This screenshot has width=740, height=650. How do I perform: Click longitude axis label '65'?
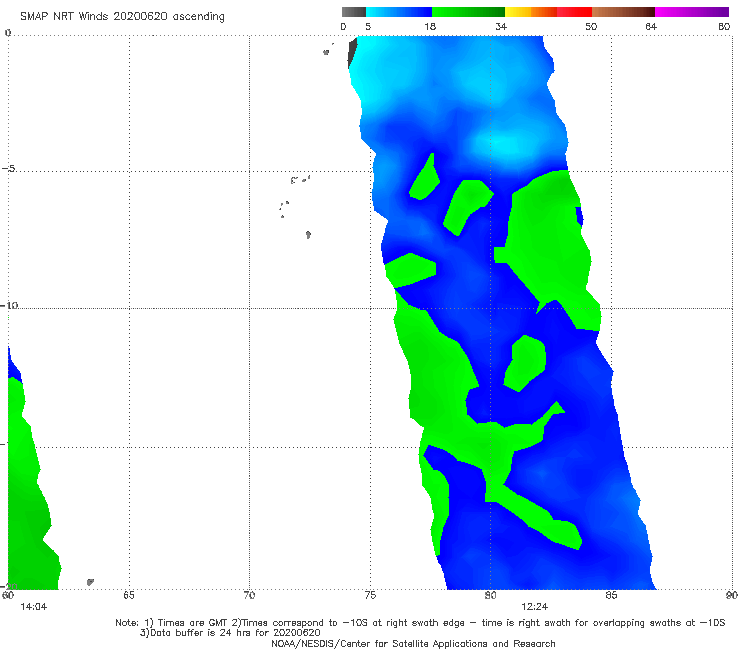tap(129, 595)
